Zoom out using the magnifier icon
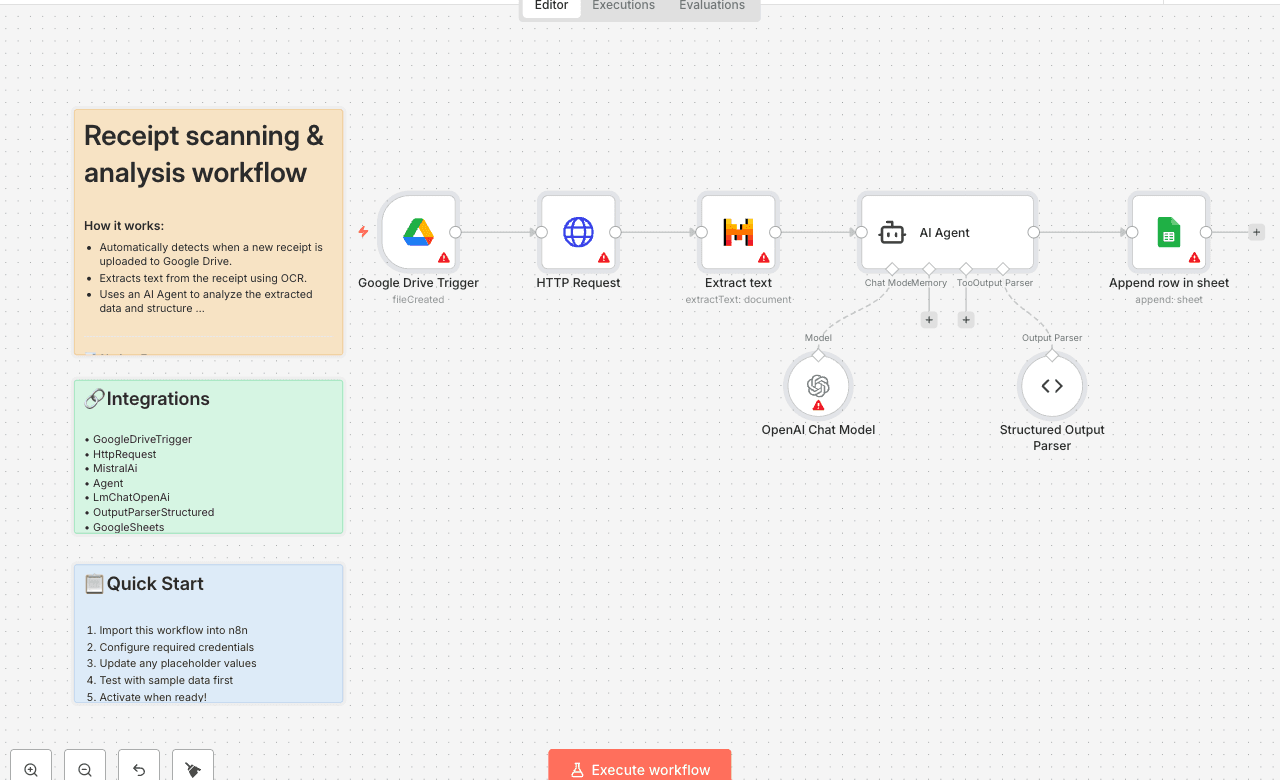 click(84, 768)
